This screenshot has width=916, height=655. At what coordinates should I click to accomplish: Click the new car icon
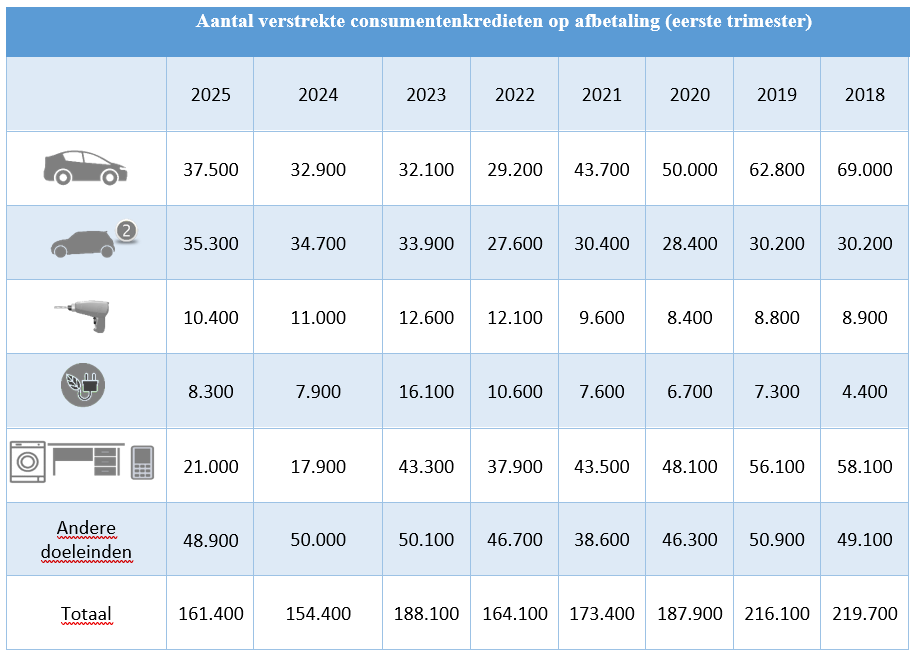coord(85,168)
